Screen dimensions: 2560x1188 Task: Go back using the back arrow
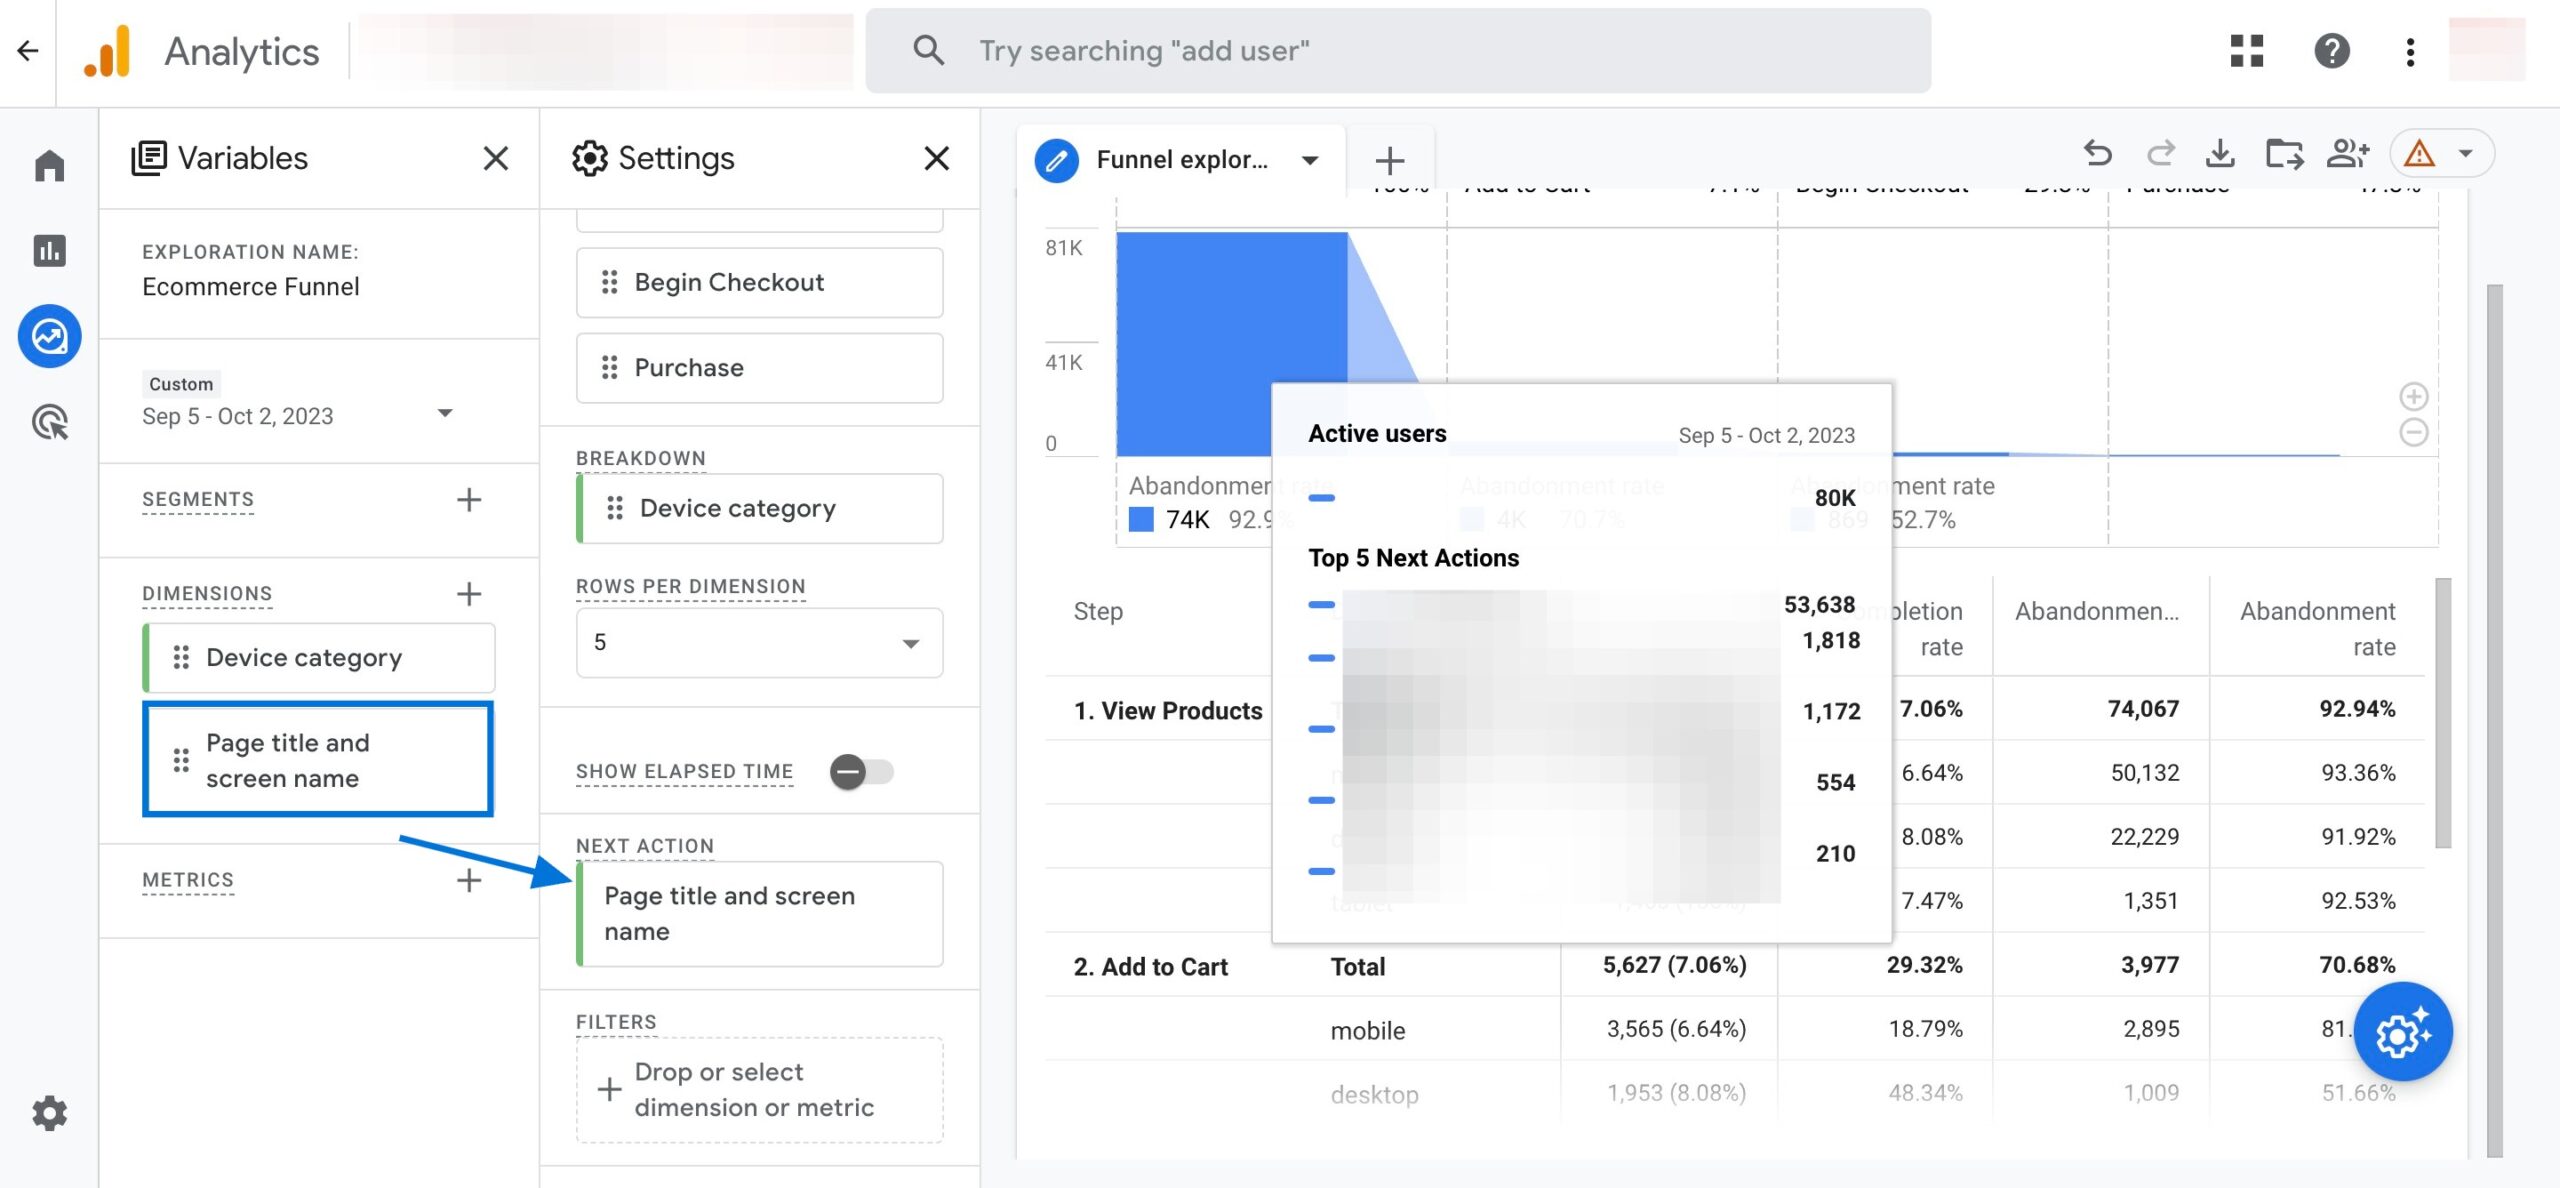tap(28, 51)
